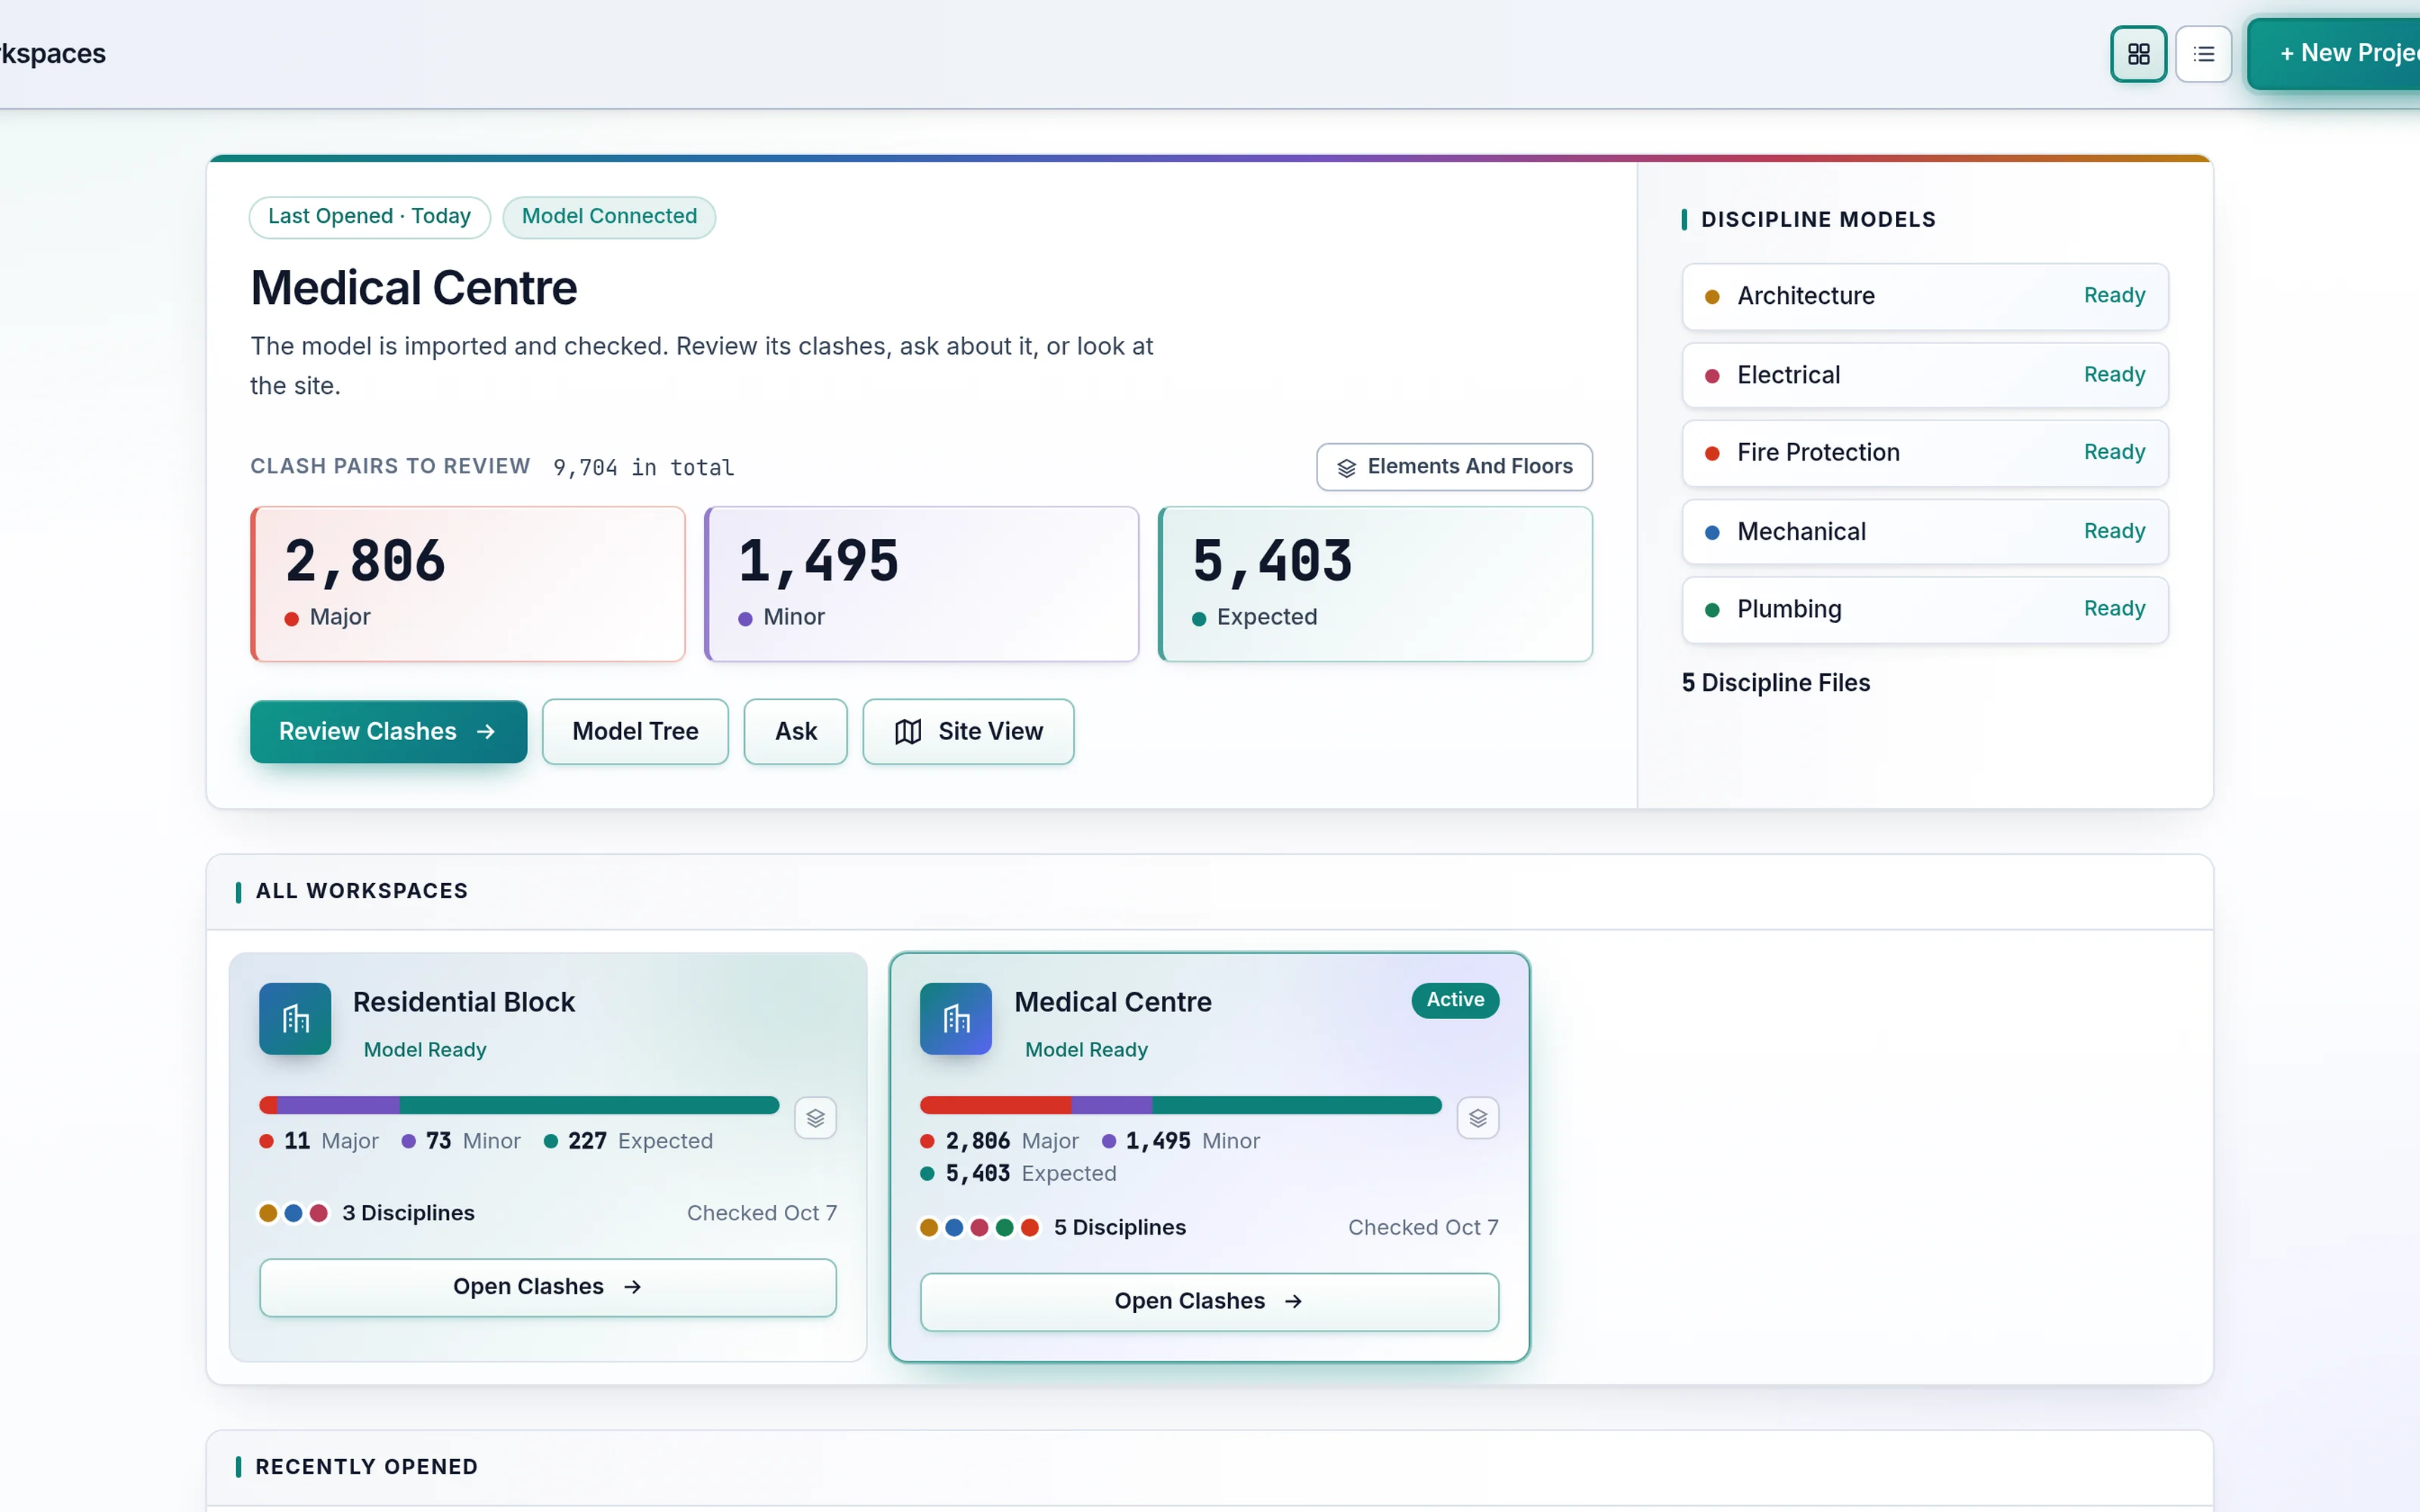Click Checked Oct 7 on Residential Block
This screenshot has width=2420, height=1512.
point(762,1213)
